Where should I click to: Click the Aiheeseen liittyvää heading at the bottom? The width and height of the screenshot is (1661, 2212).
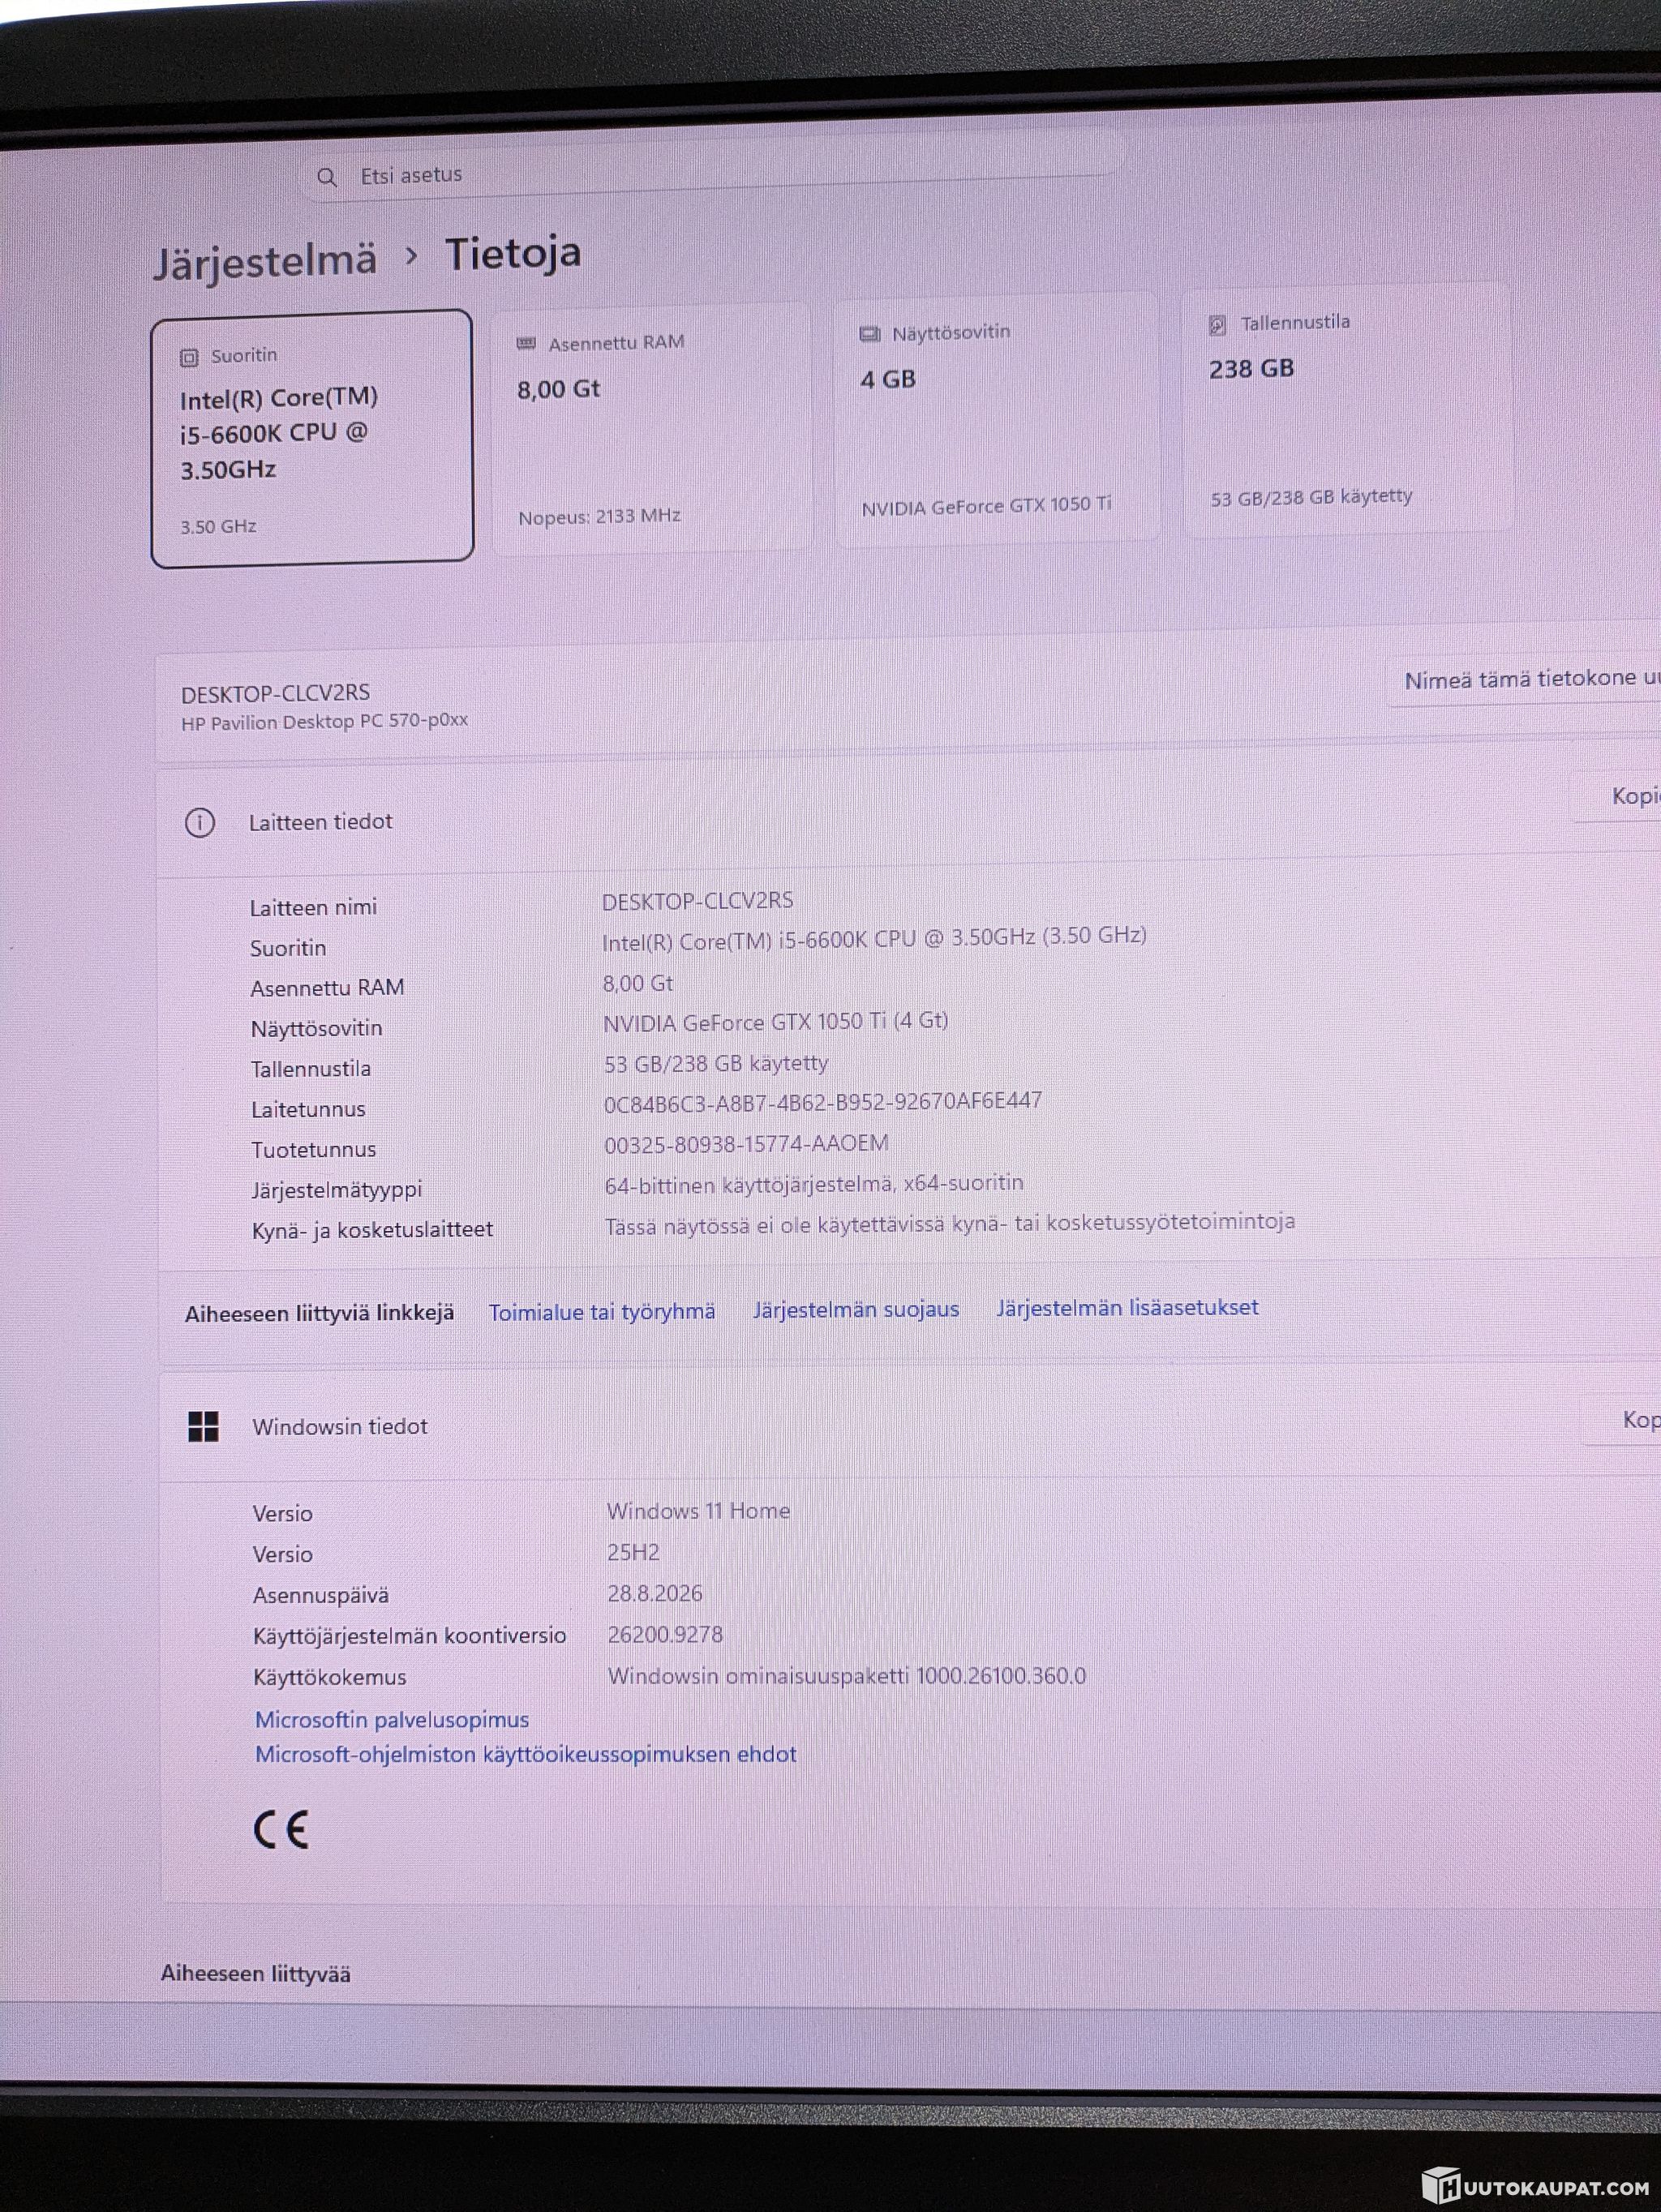coord(256,1974)
